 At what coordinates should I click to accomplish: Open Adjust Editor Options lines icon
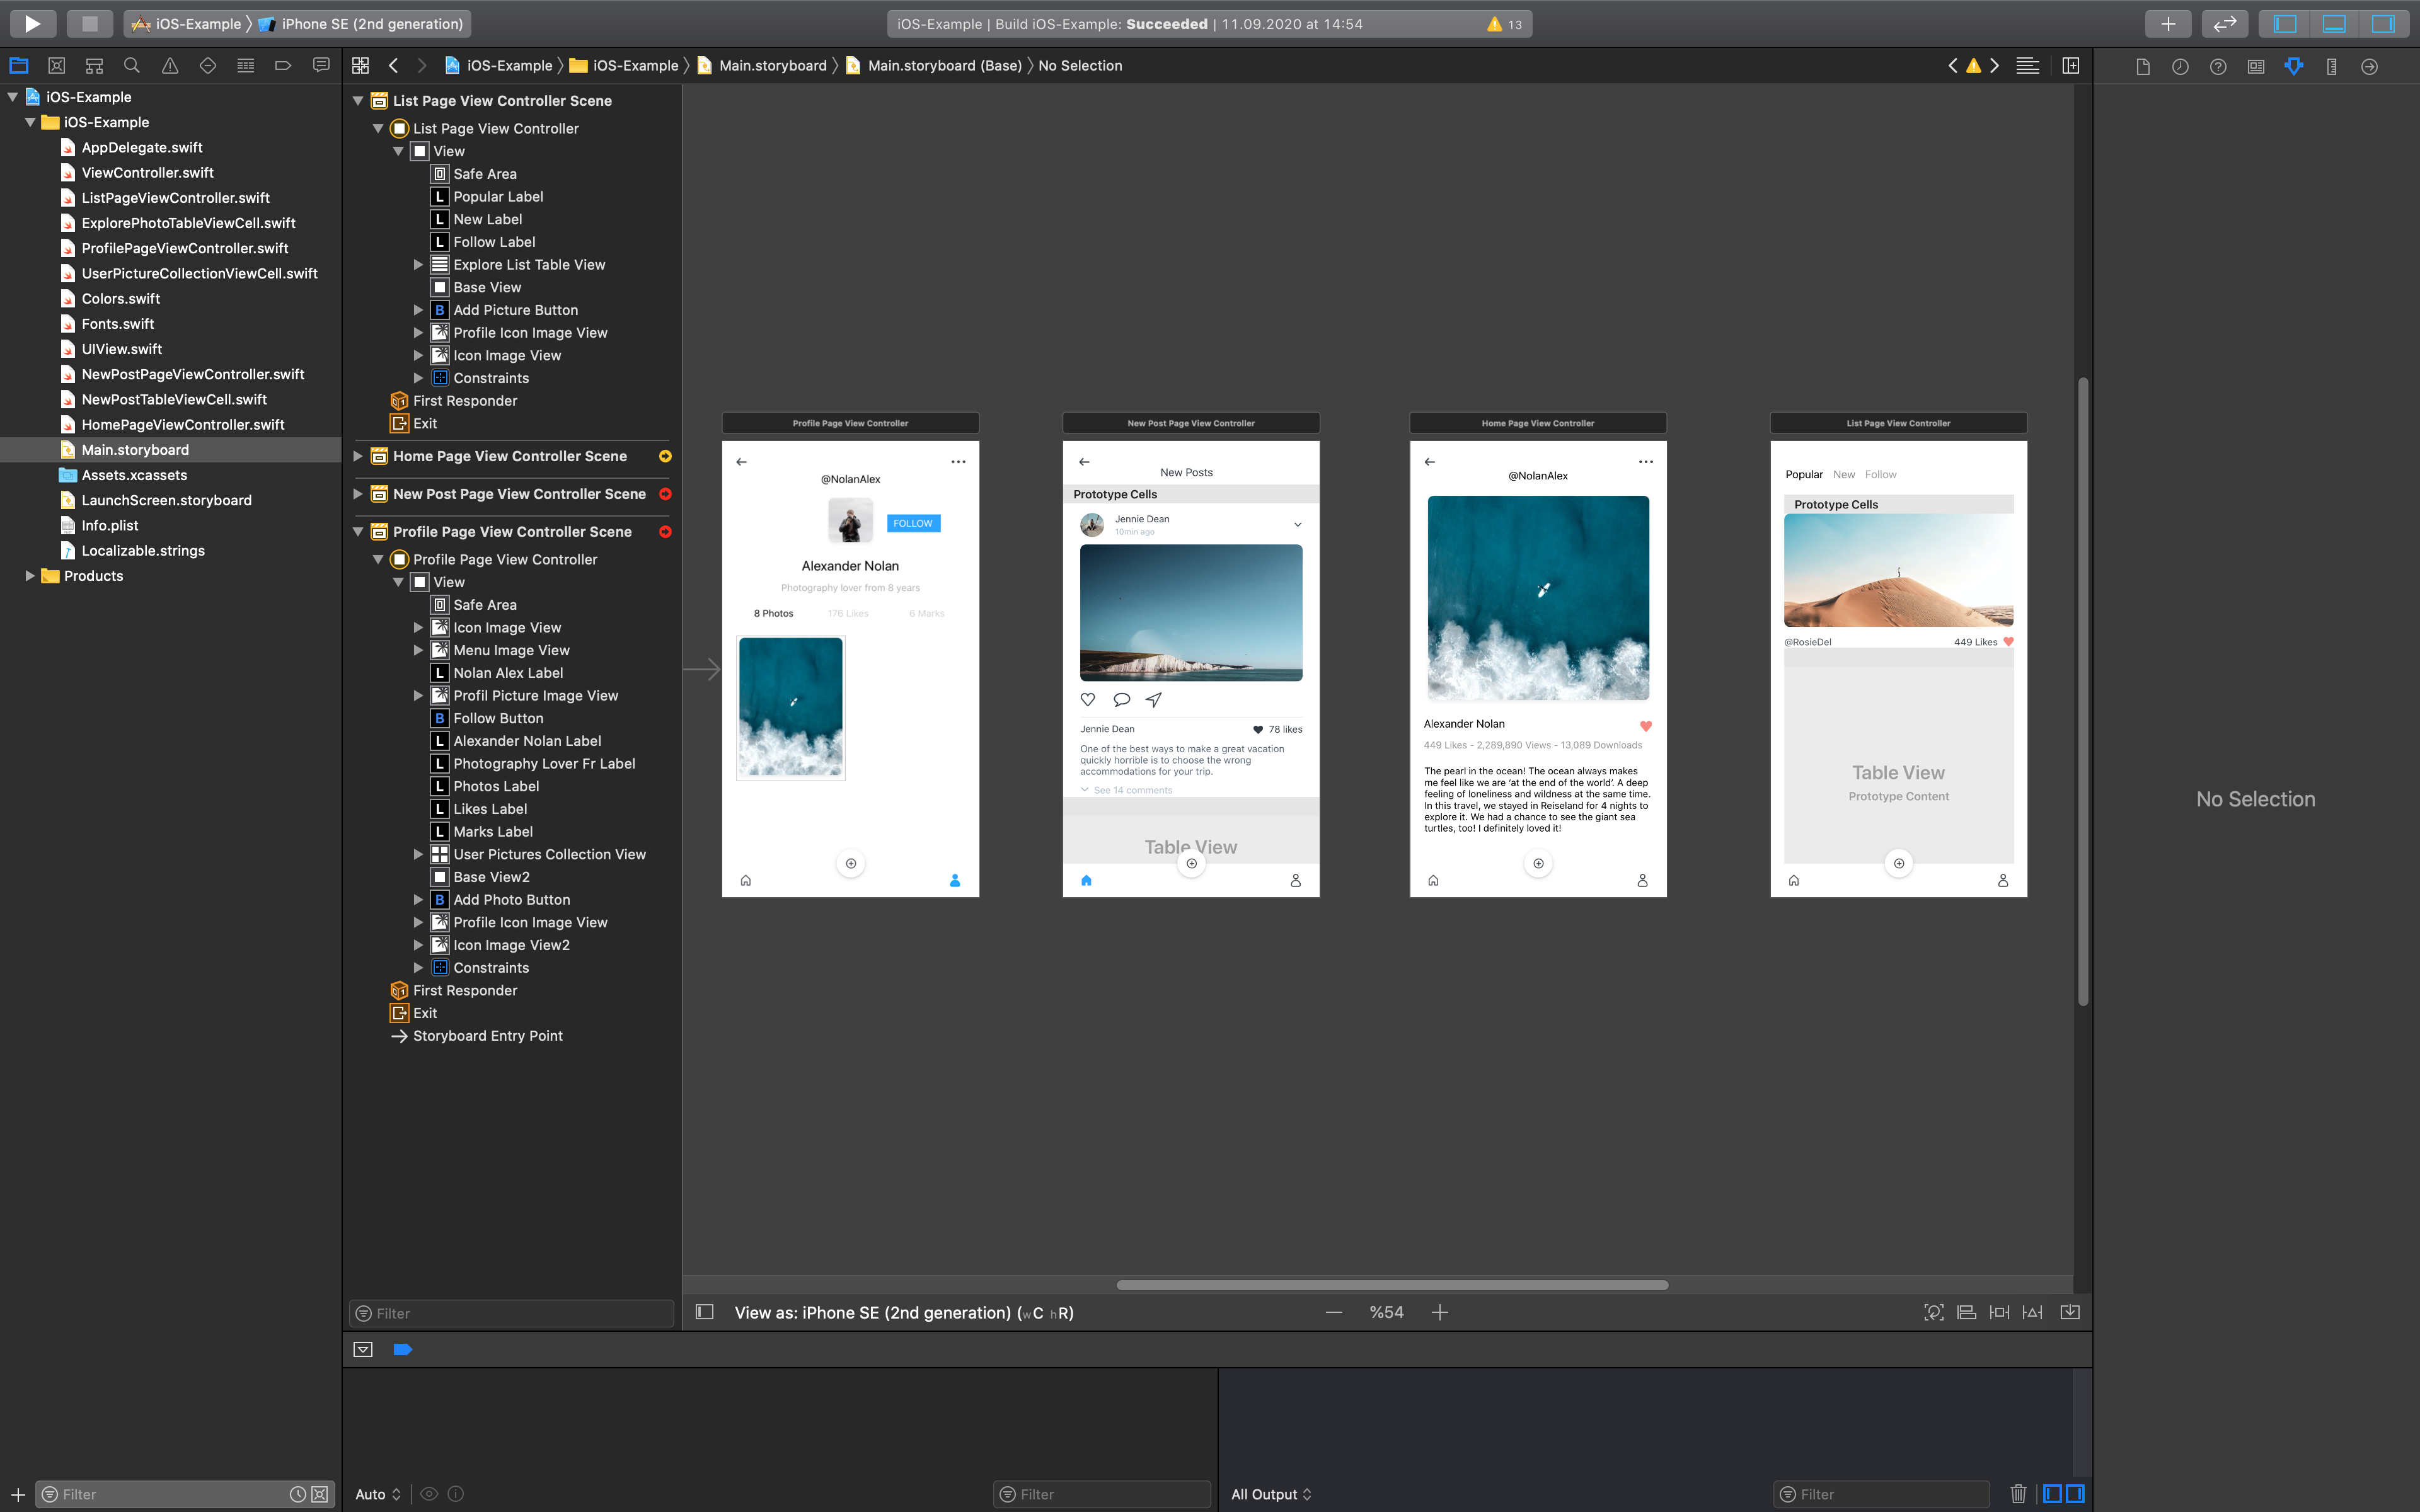[2027, 66]
